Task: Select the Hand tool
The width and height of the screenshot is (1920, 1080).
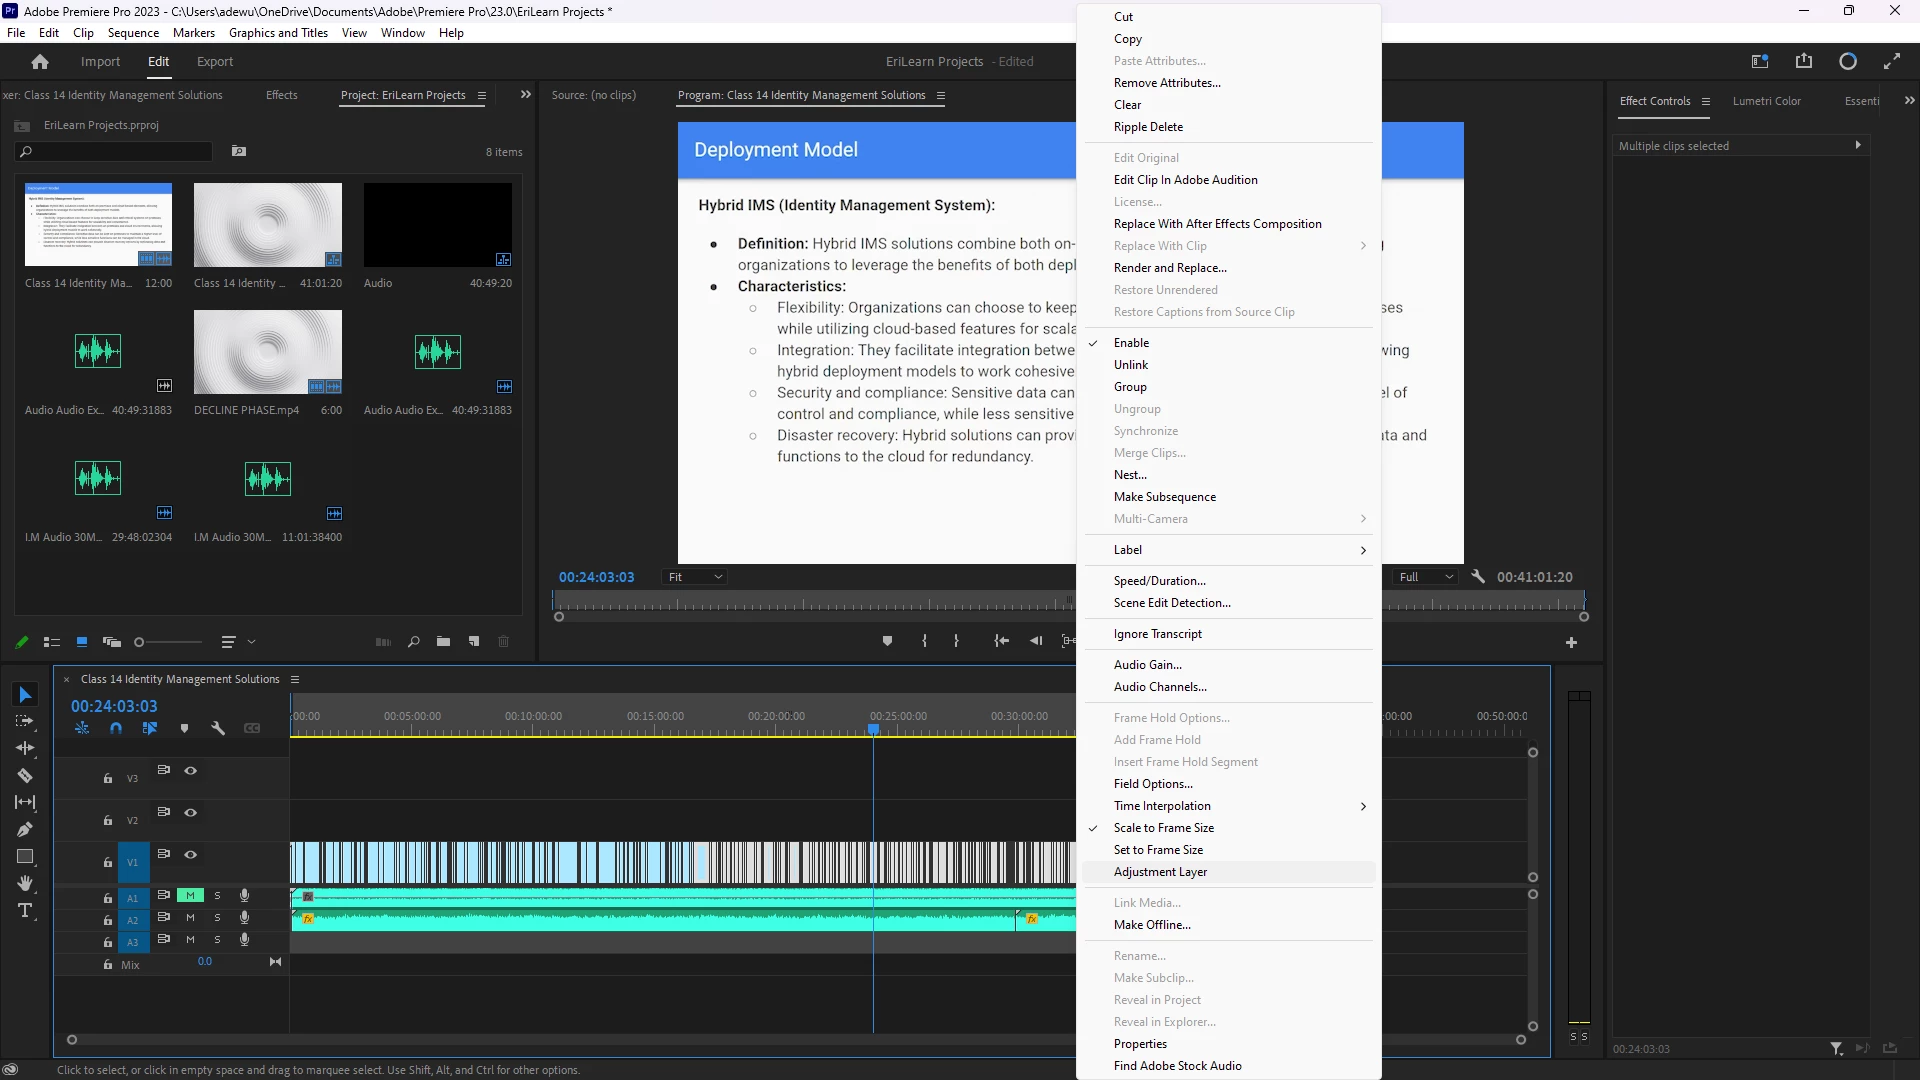Action: point(25,883)
